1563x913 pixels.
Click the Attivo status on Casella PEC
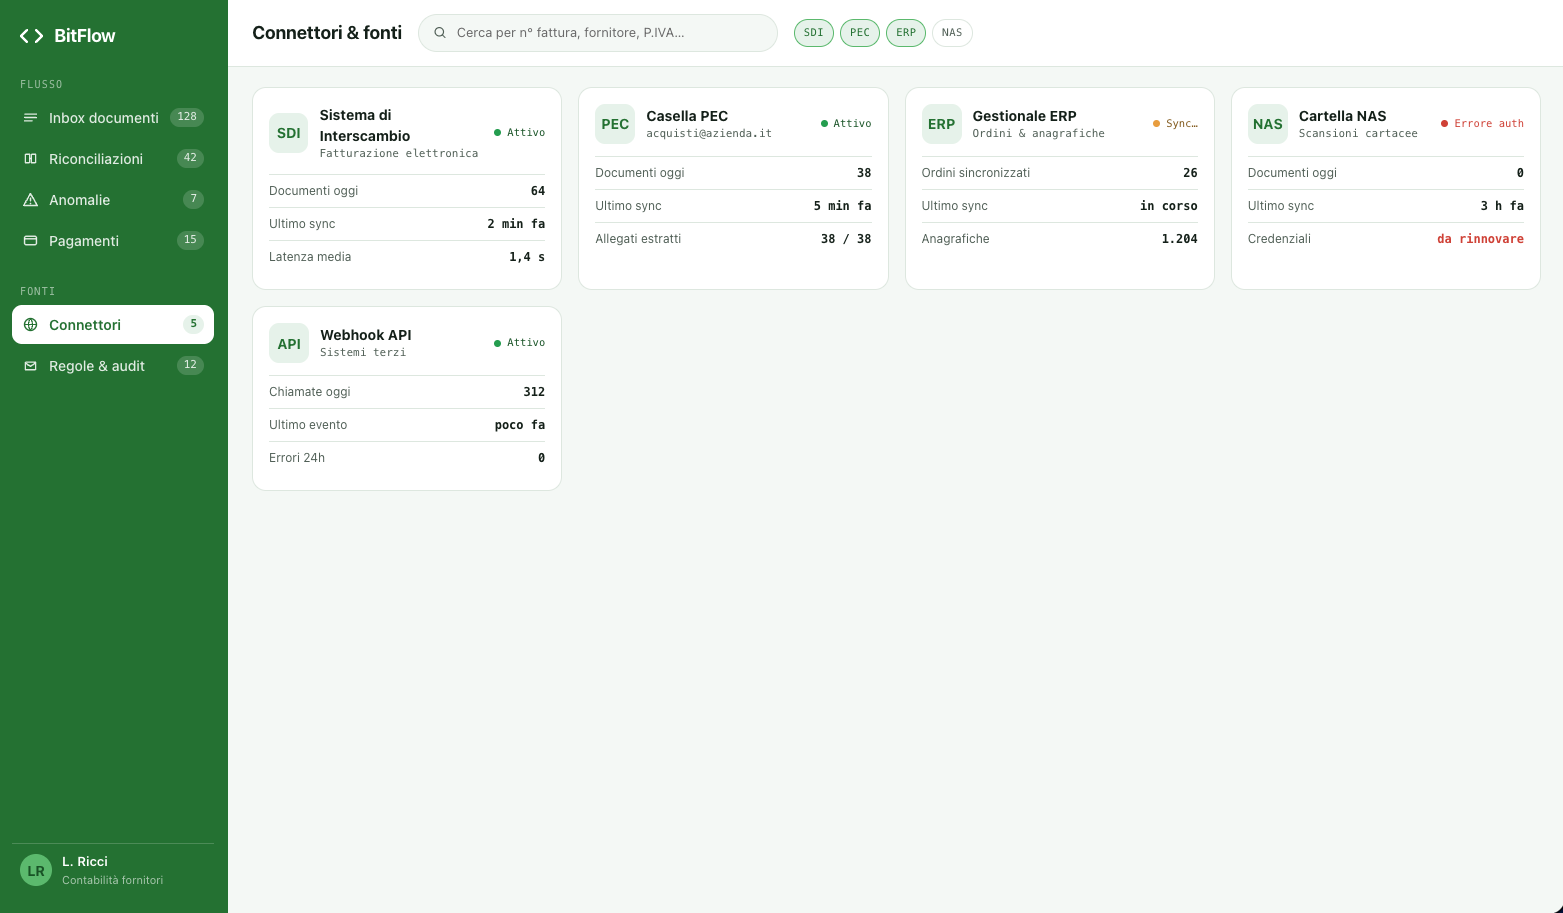pos(846,124)
